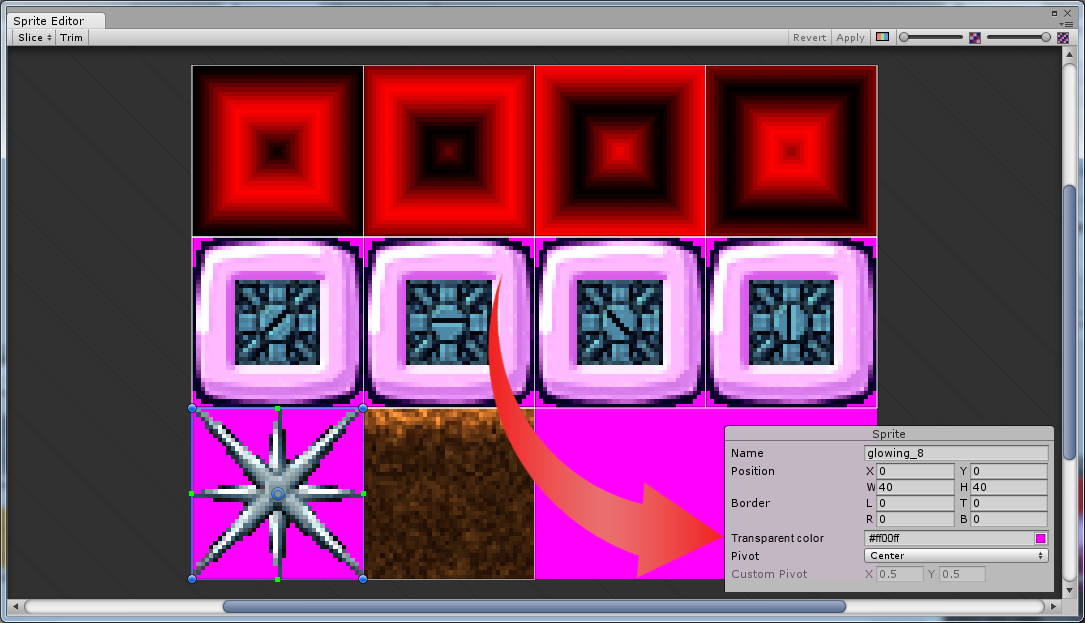1085x623 pixels.
Task: Click Revert to discard changes
Action: pos(808,37)
